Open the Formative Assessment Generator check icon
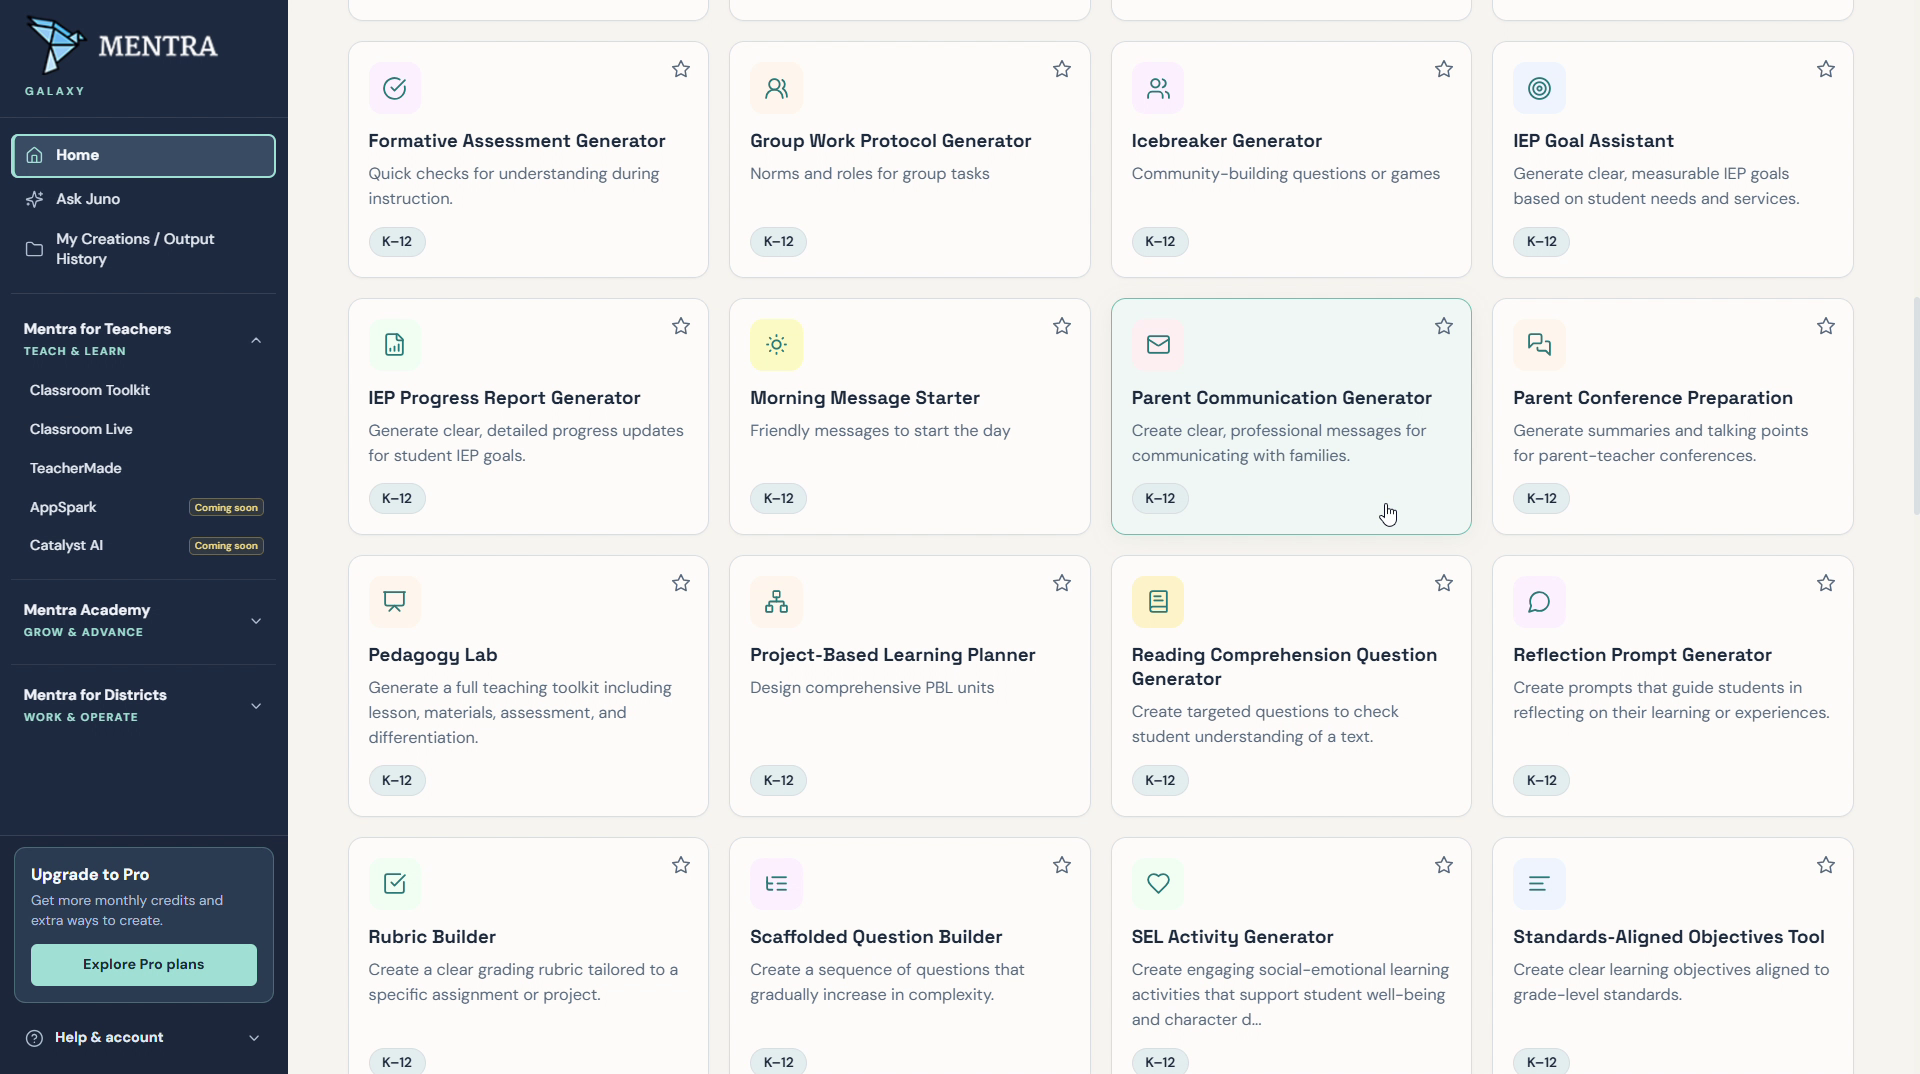 [395, 88]
